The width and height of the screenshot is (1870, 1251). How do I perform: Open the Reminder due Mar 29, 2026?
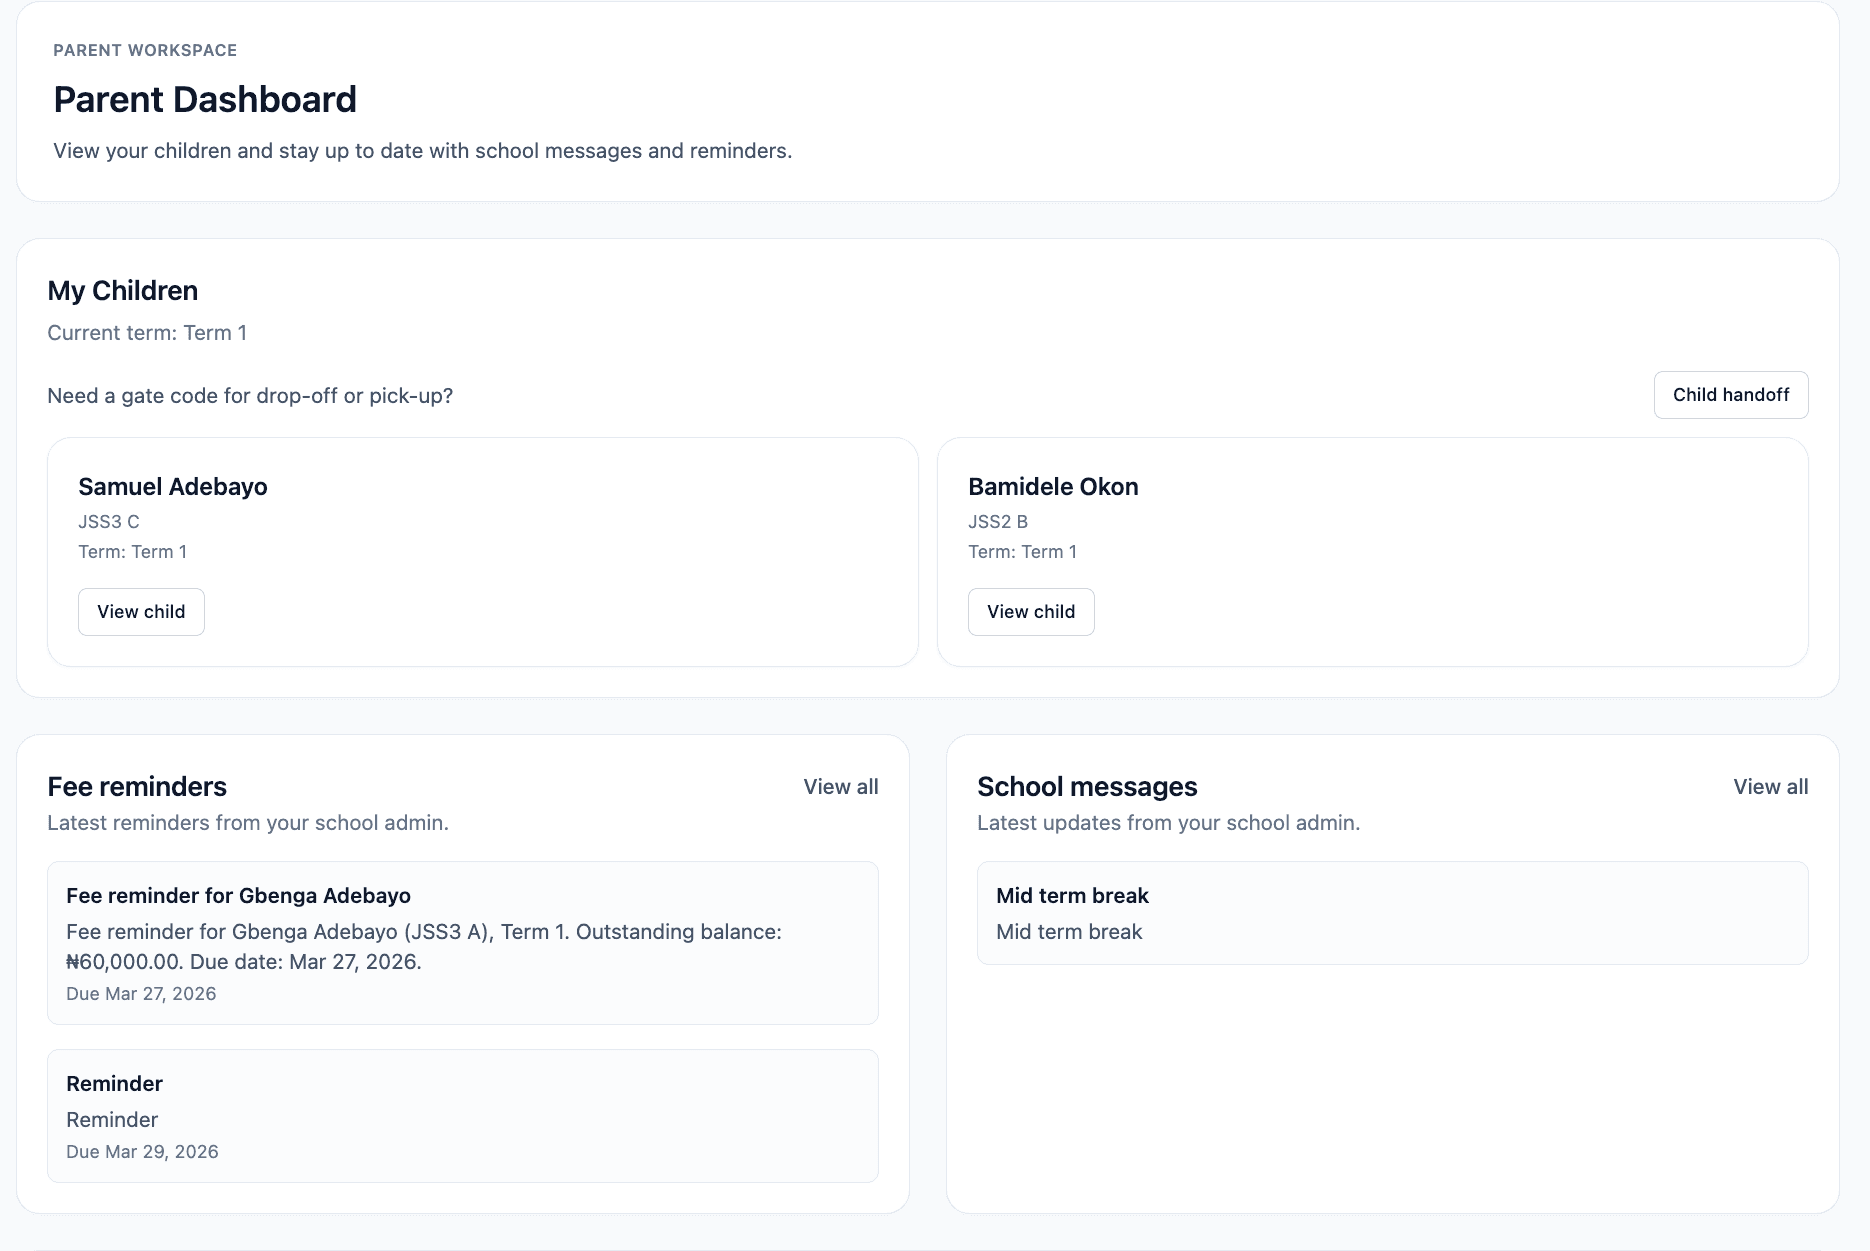[x=462, y=1115]
